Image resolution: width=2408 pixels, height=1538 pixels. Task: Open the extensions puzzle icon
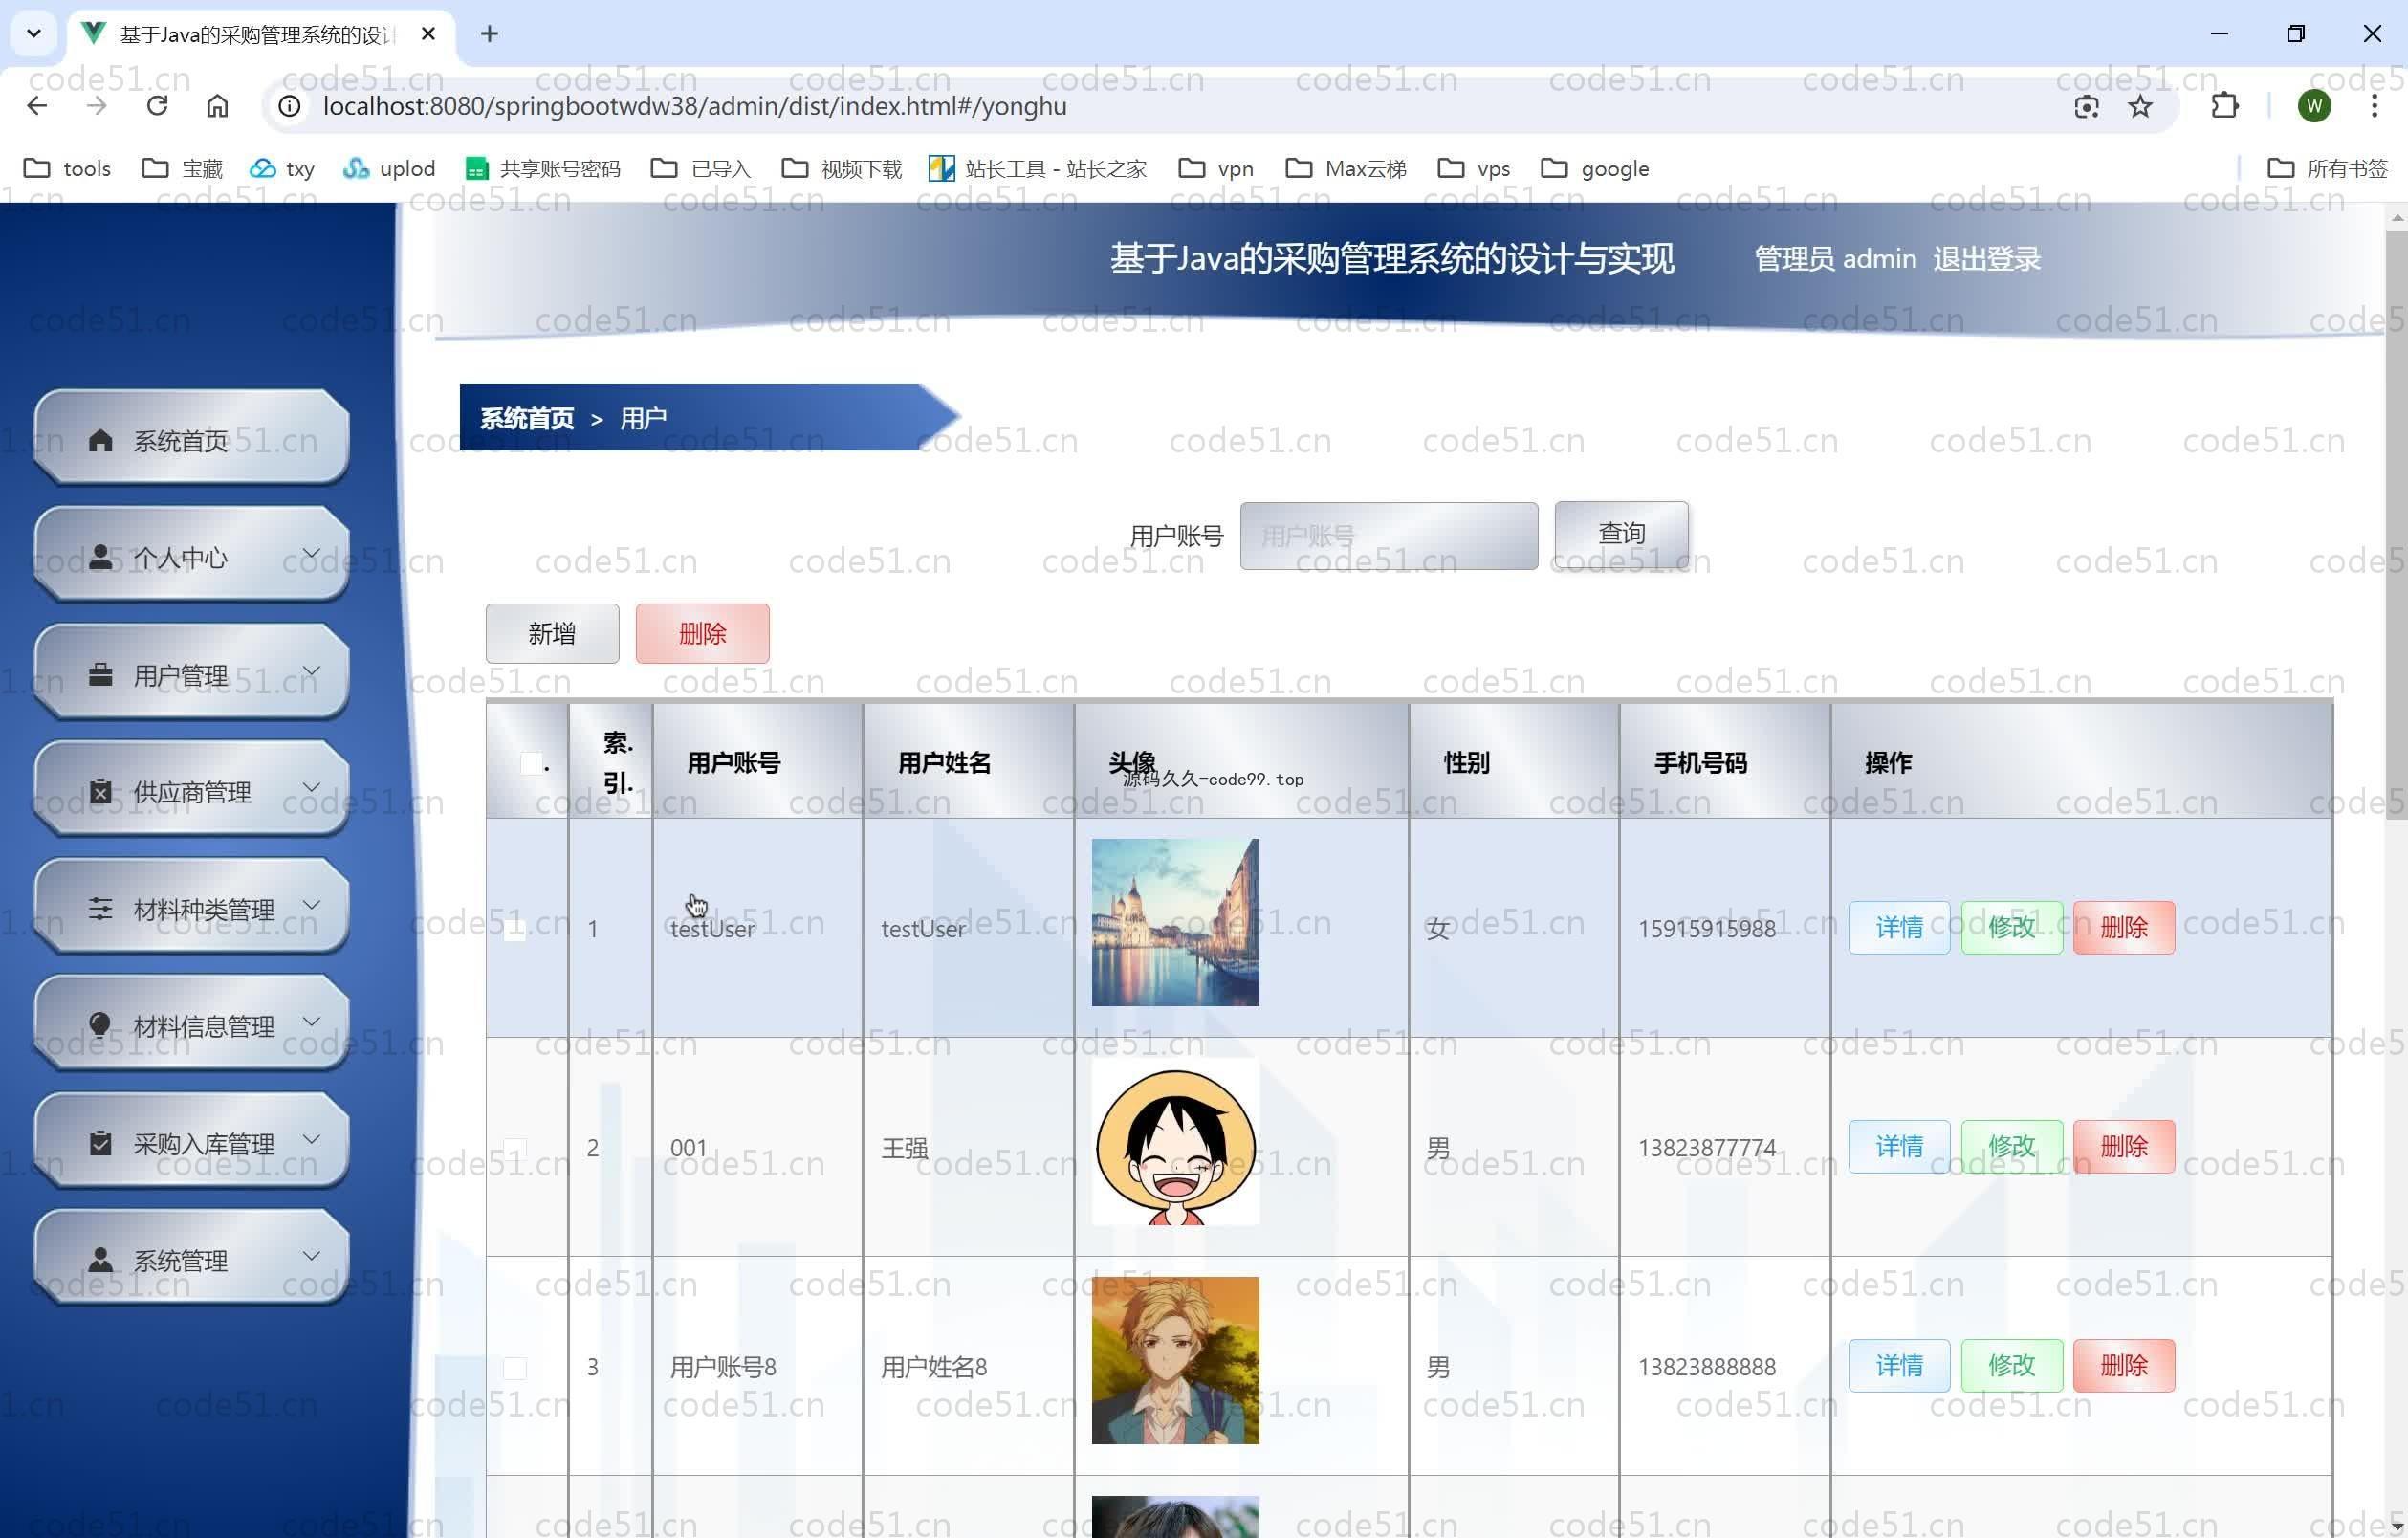tap(2224, 106)
